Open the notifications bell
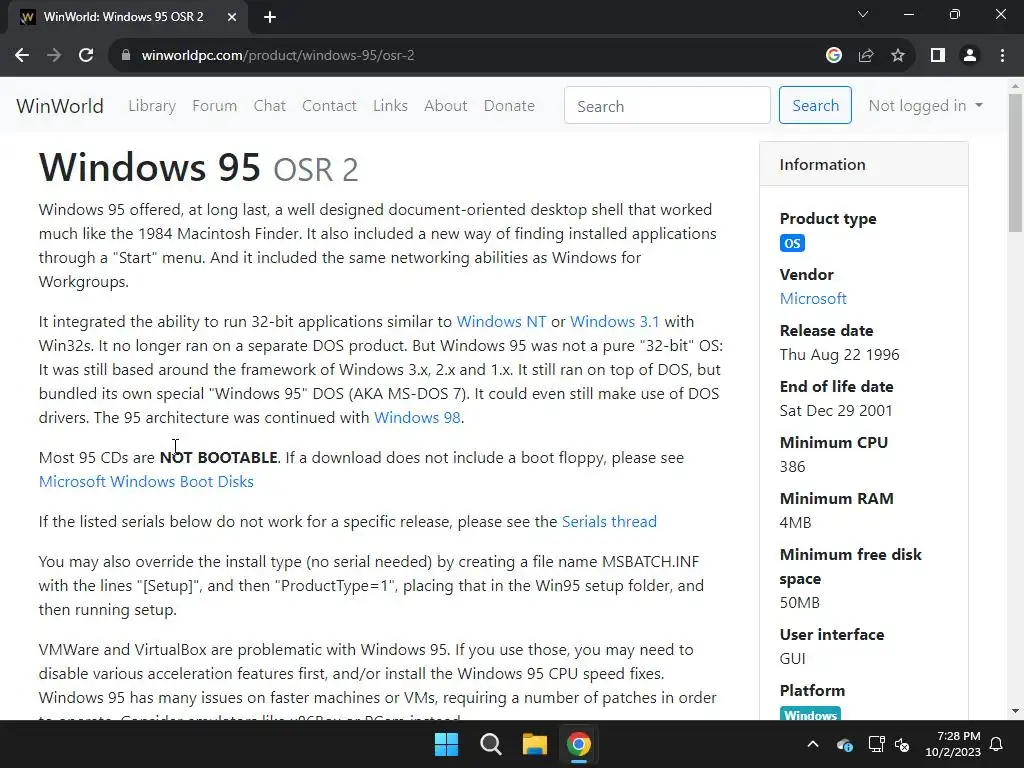1024x768 pixels. (x=997, y=744)
